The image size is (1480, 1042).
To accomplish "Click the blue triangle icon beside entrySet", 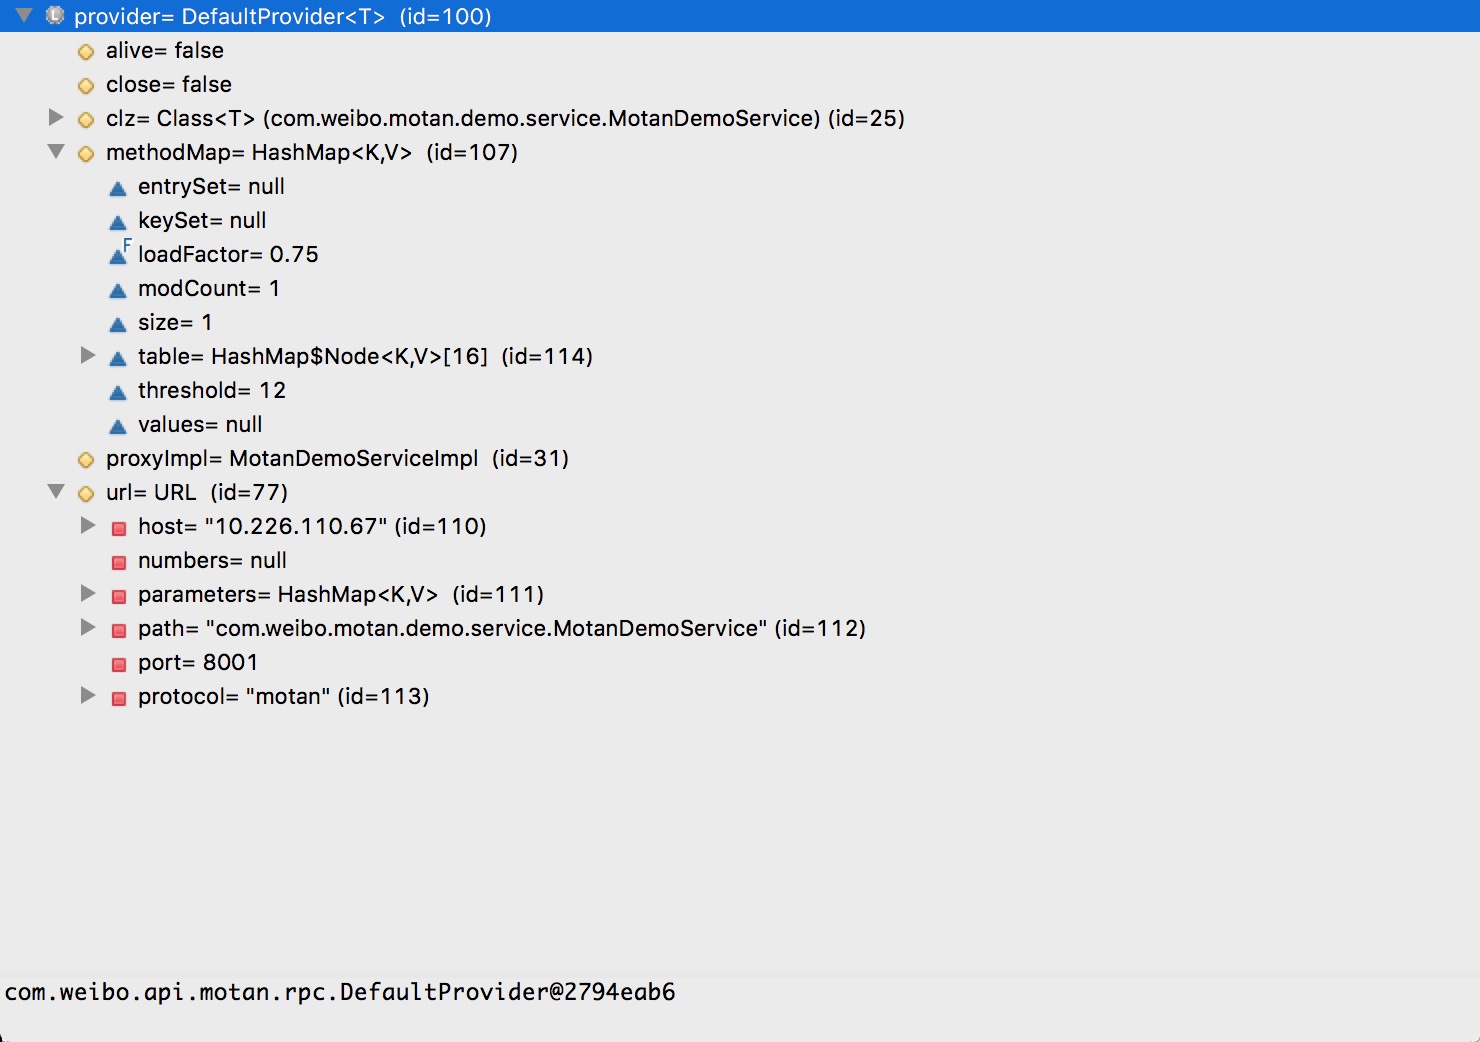I will click(x=118, y=188).
